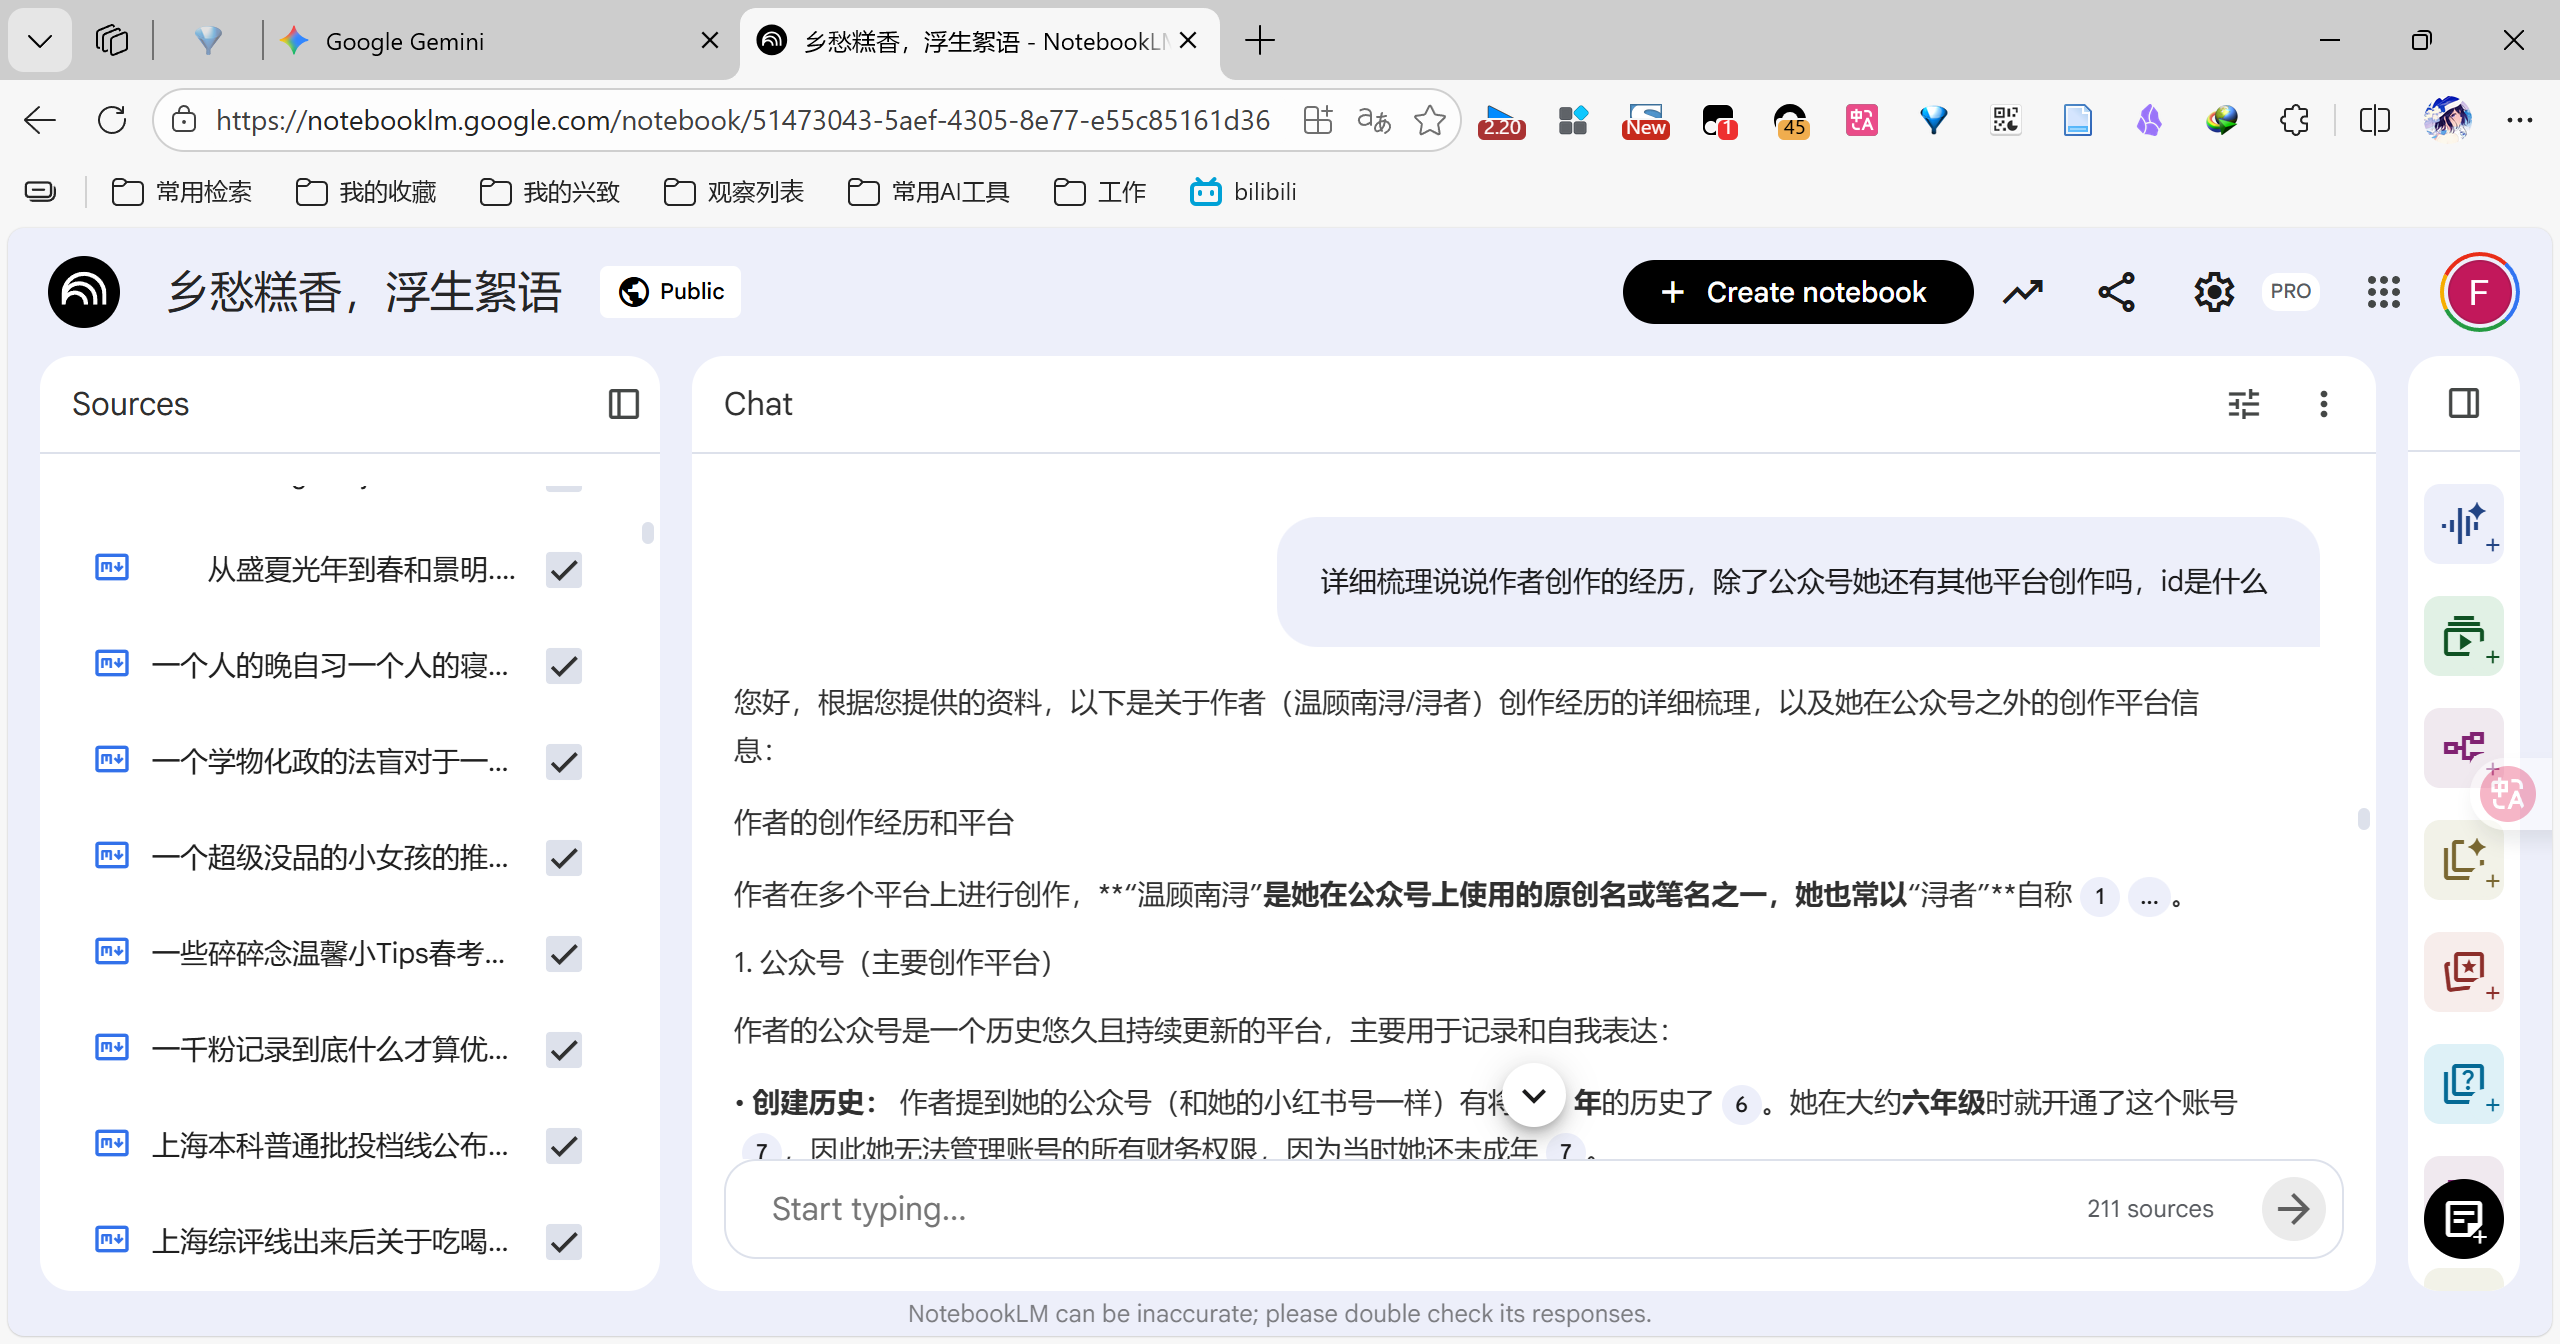Click the Start typing chat input

(1400, 1209)
